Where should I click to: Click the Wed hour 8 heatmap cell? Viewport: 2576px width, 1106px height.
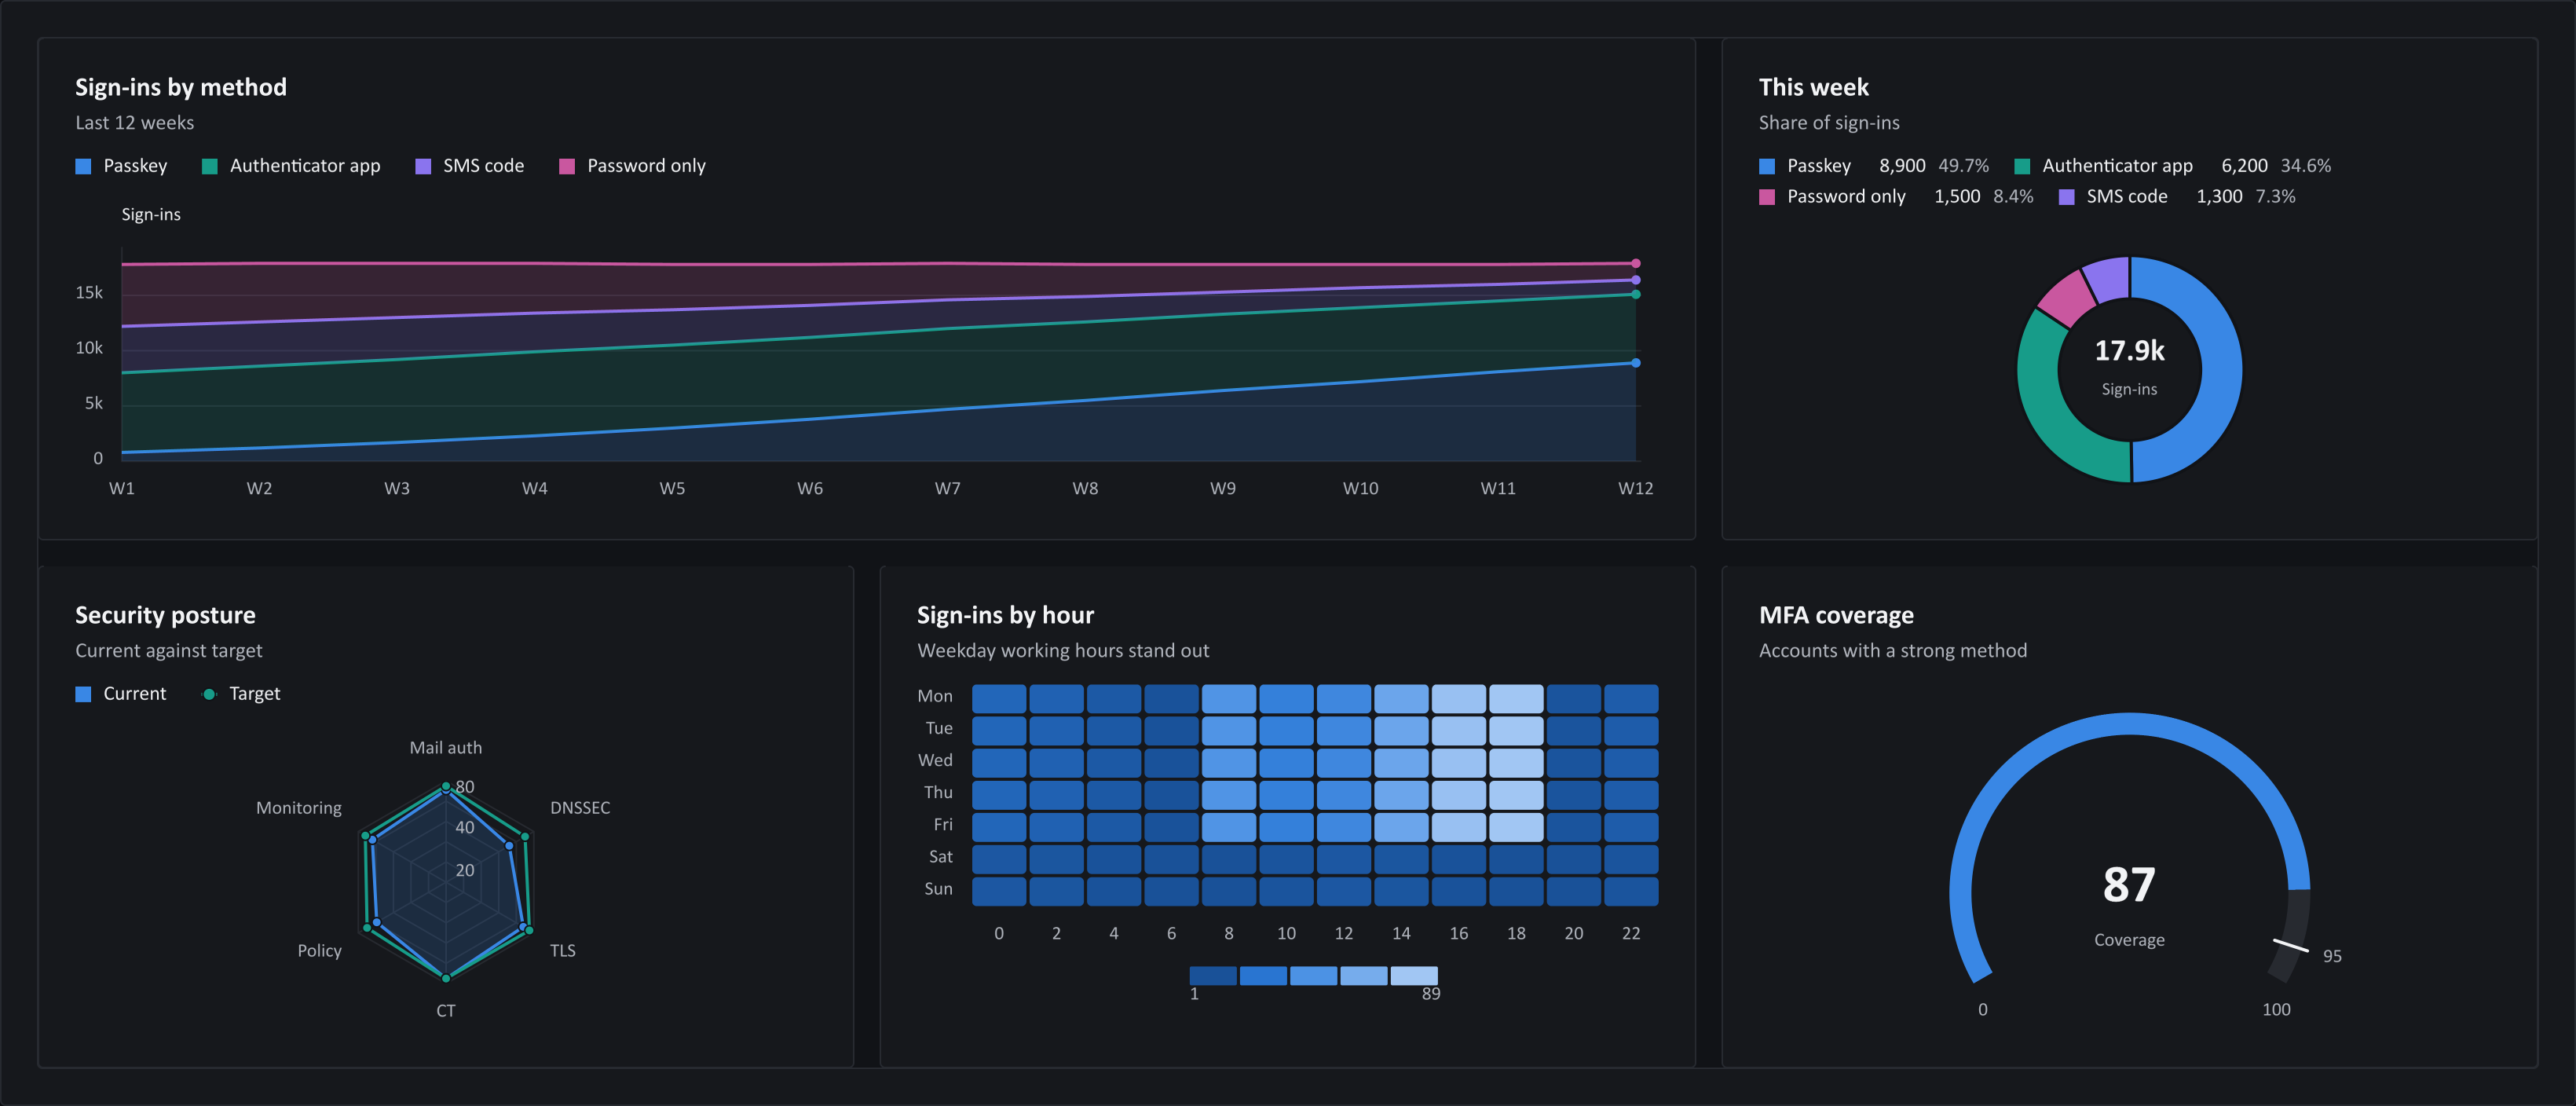[1229, 763]
